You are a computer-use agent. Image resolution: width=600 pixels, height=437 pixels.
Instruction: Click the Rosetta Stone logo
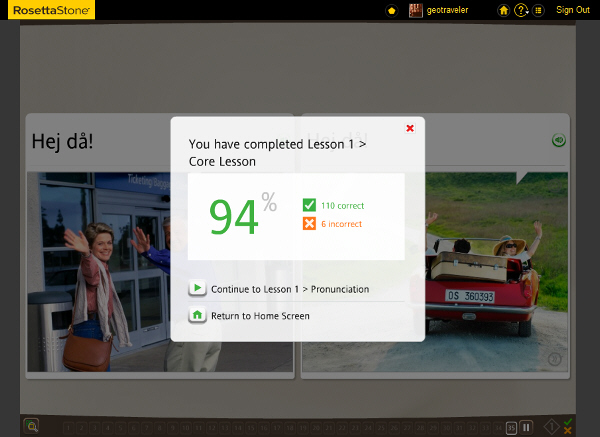pyautogui.click(x=51, y=10)
